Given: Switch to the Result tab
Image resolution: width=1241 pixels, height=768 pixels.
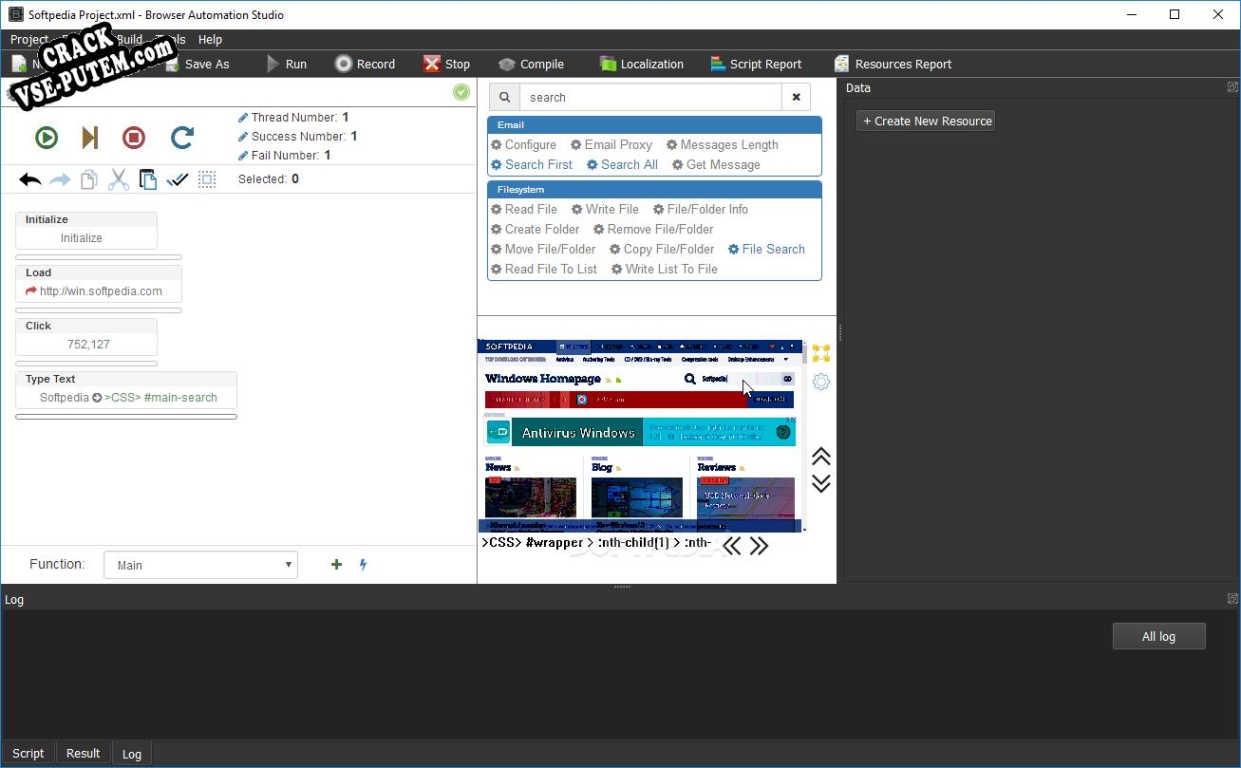Looking at the screenshot, I should 83,754.
